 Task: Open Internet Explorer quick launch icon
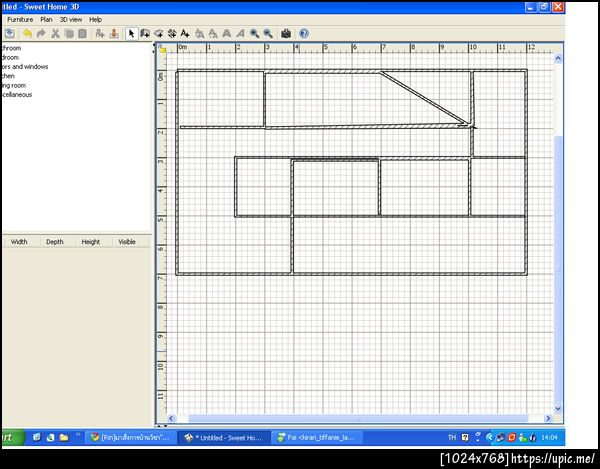[37, 438]
